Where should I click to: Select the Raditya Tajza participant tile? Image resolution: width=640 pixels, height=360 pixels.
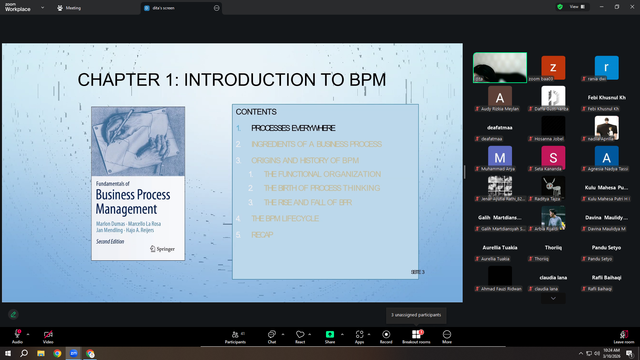coord(553,188)
